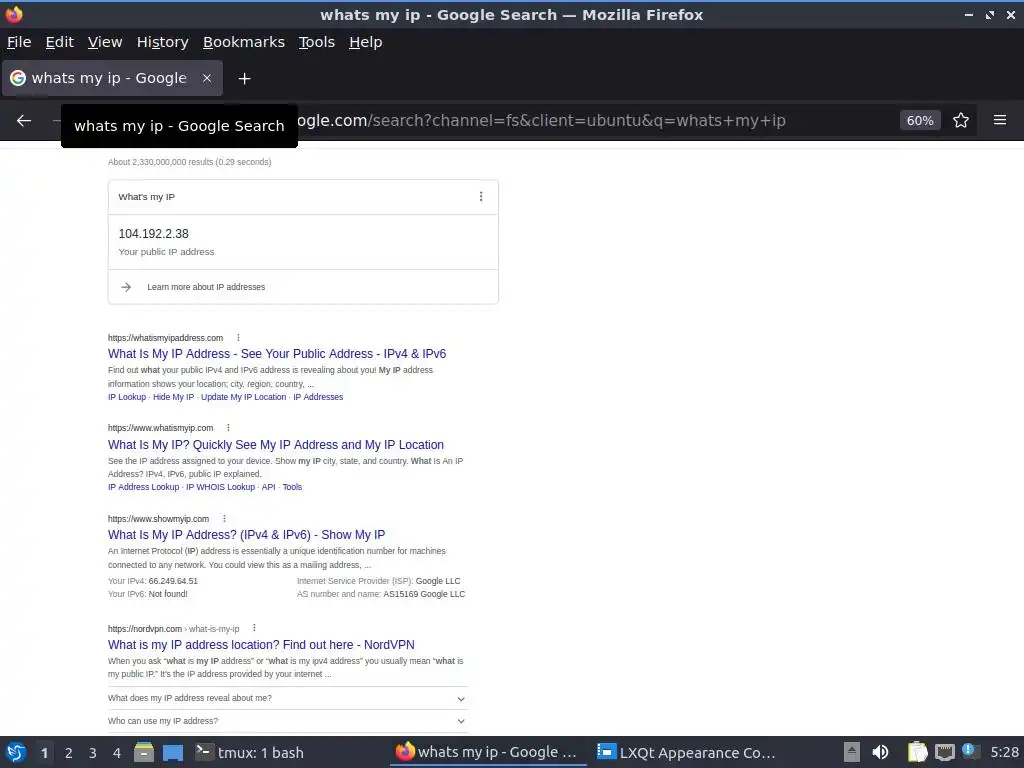Image resolution: width=1024 pixels, height=768 pixels.
Task: Open the network connection tray icon
Action: pyautogui.click(x=944, y=753)
